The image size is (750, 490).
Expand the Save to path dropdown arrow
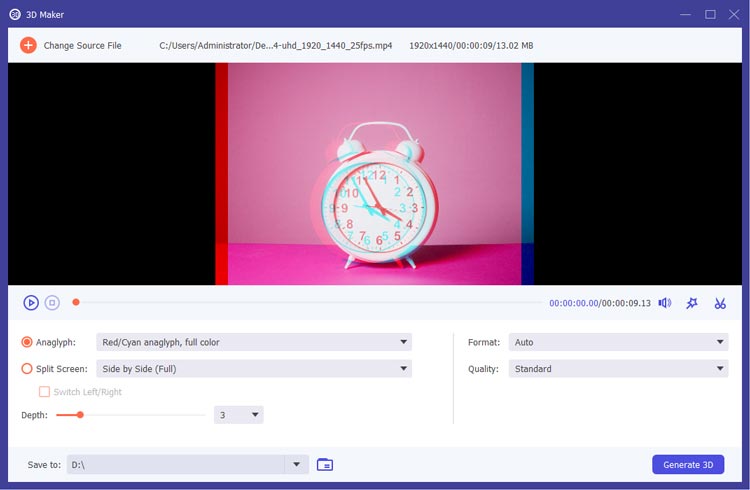(297, 465)
